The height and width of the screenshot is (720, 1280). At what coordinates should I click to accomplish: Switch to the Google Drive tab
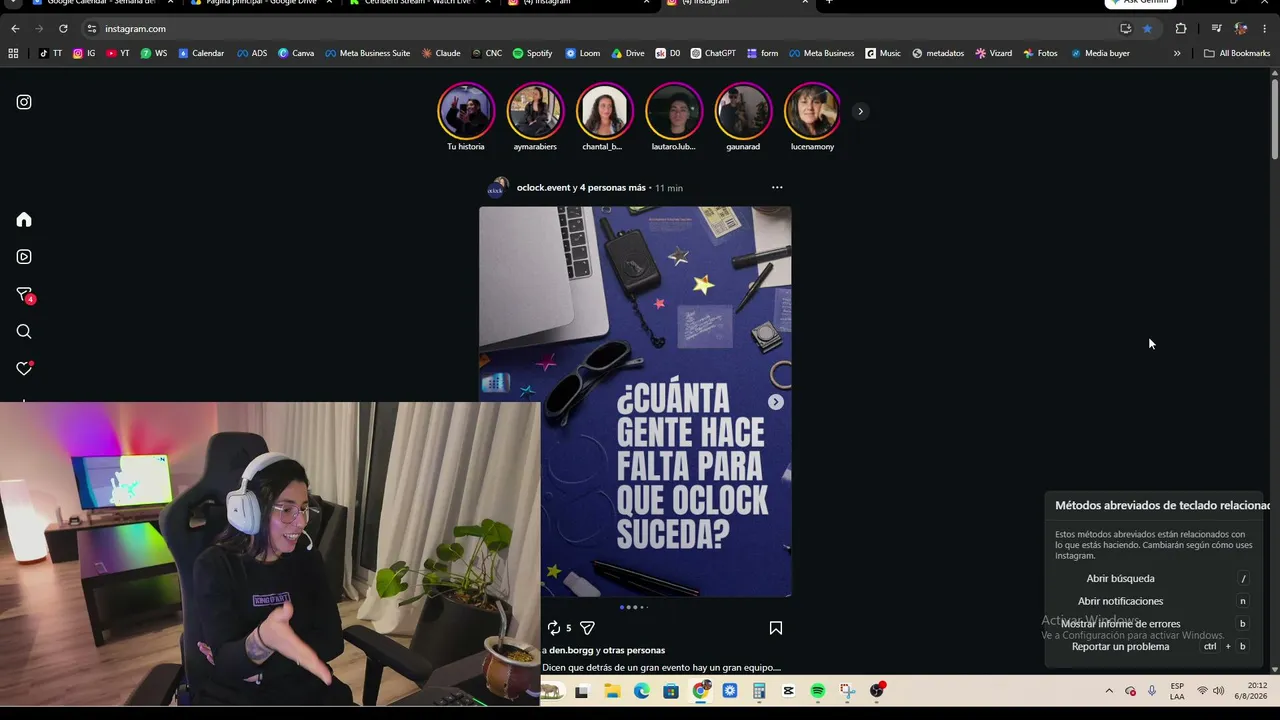(x=260, y=3)
